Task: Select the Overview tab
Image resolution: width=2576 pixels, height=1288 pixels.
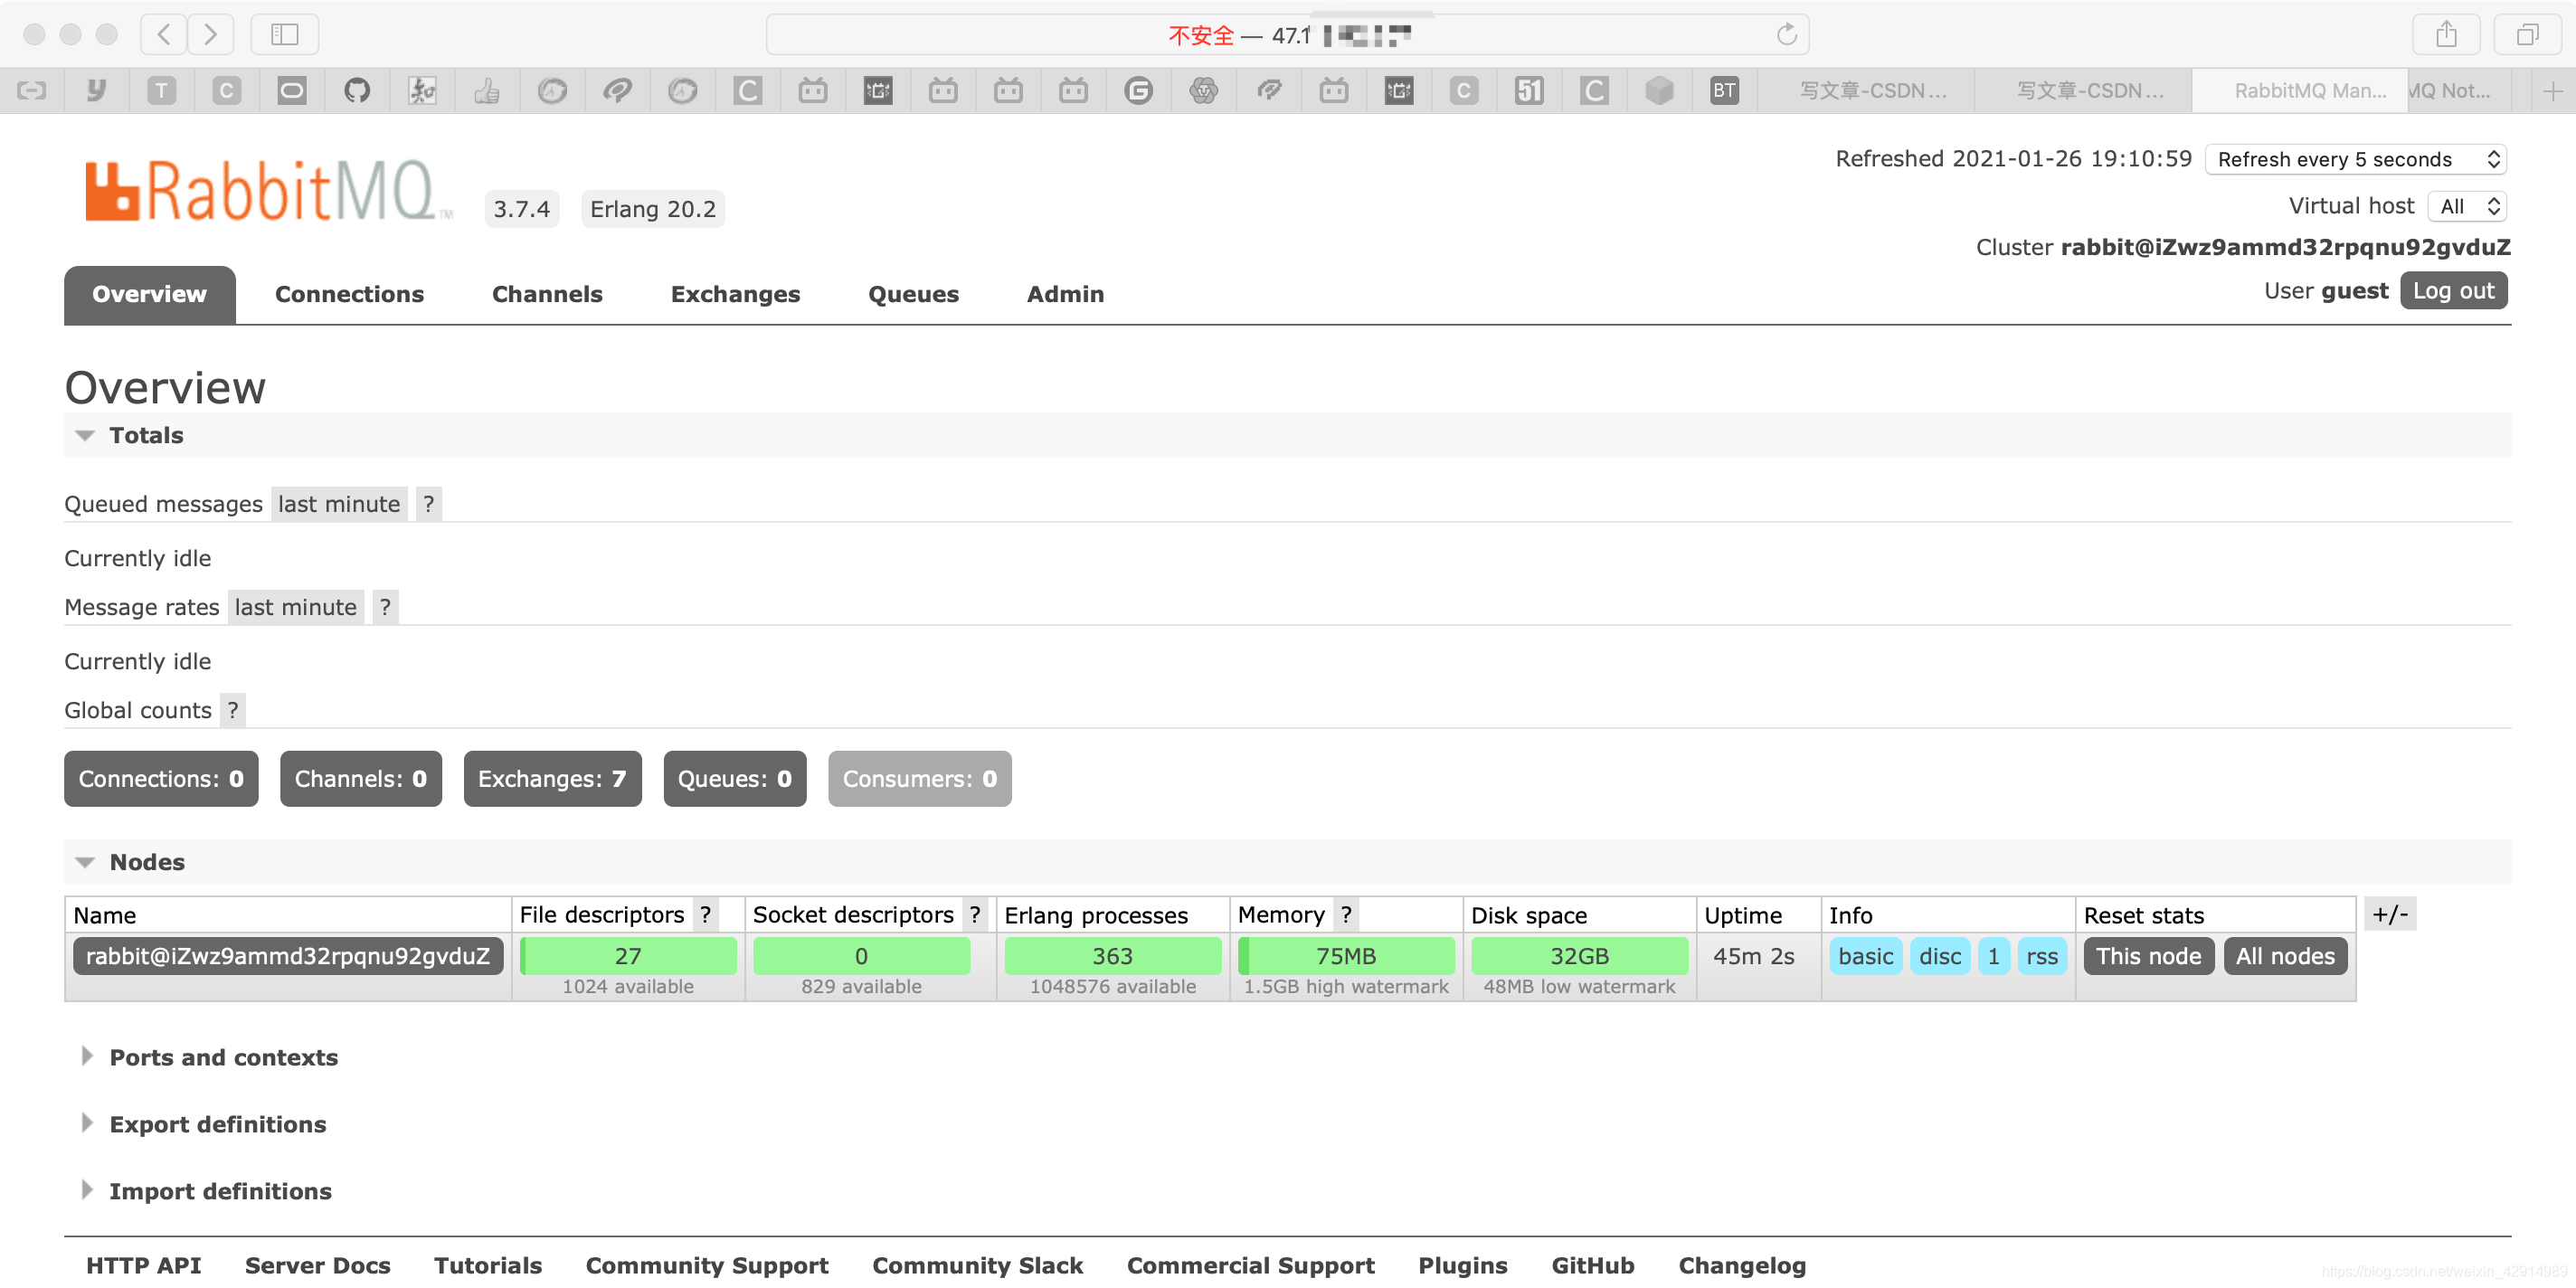Action: click(150, 294)
